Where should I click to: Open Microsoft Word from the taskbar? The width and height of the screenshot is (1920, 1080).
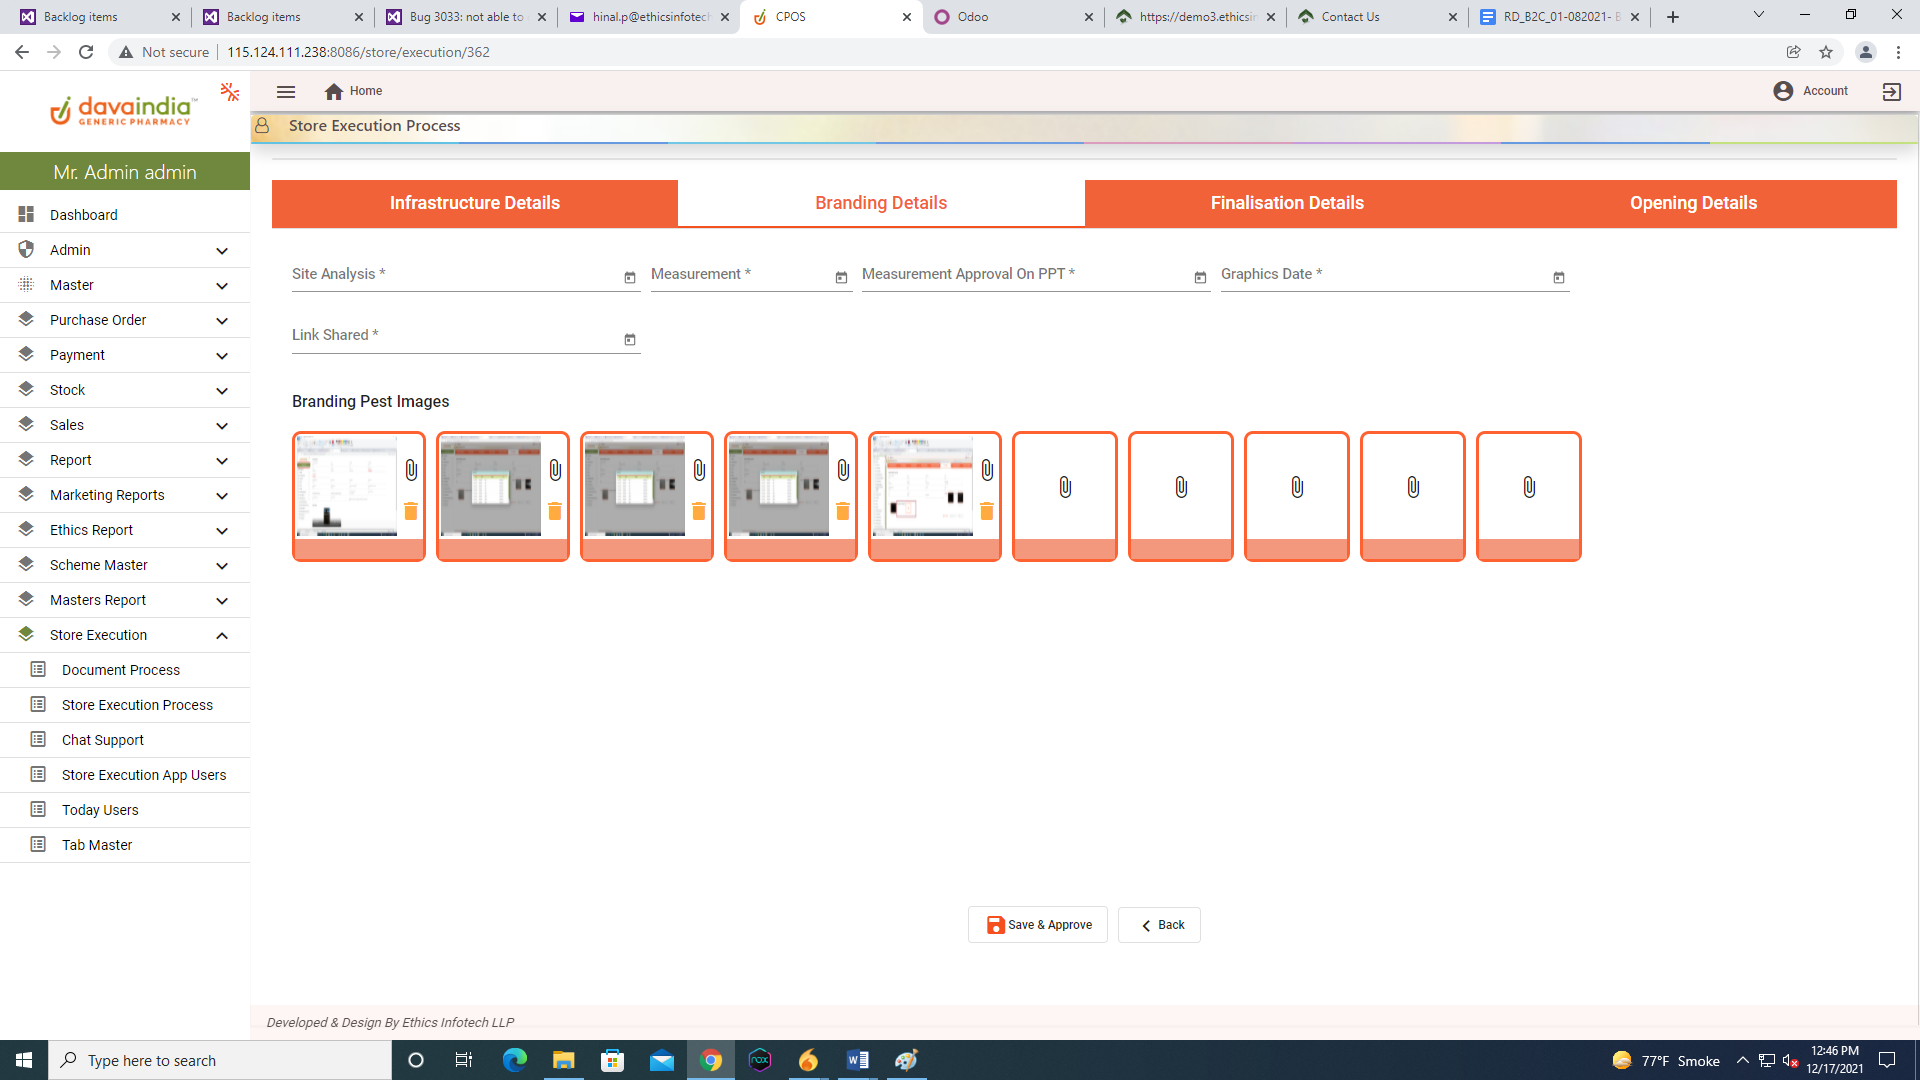click(857, 1060)
